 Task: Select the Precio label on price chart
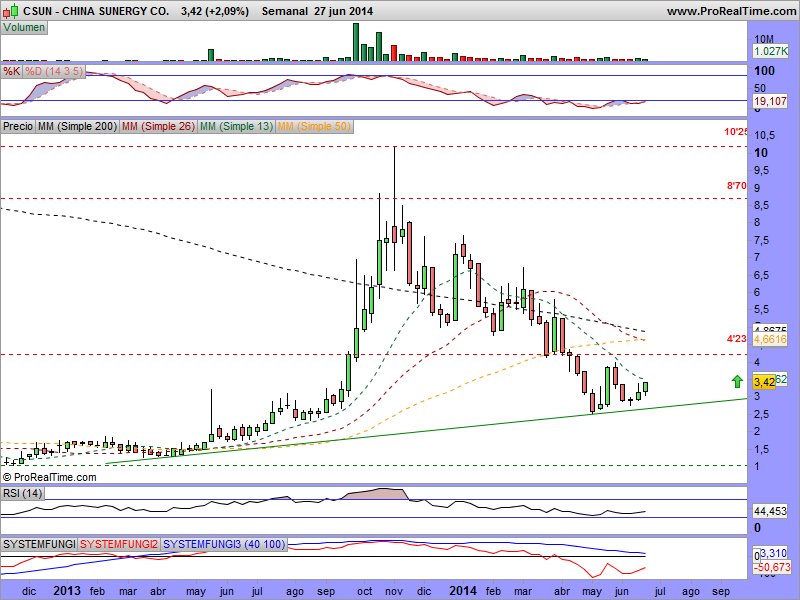pyautogui.click(x=18, y=126)
